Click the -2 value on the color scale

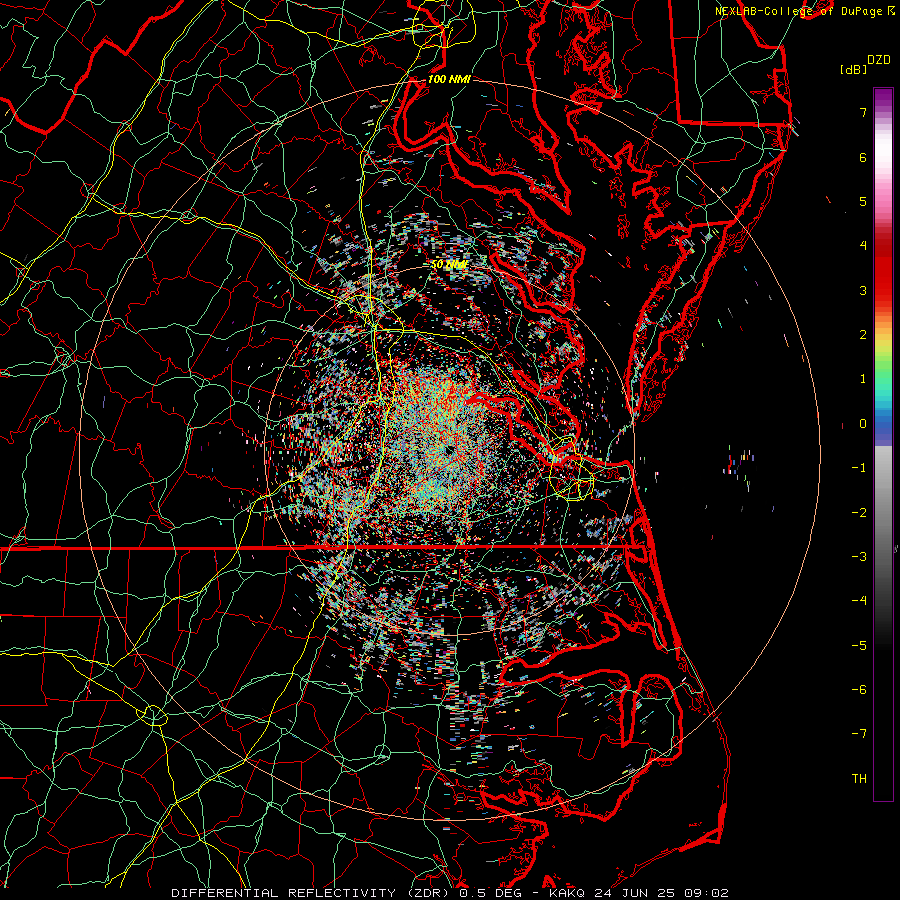tap(859, 513)
